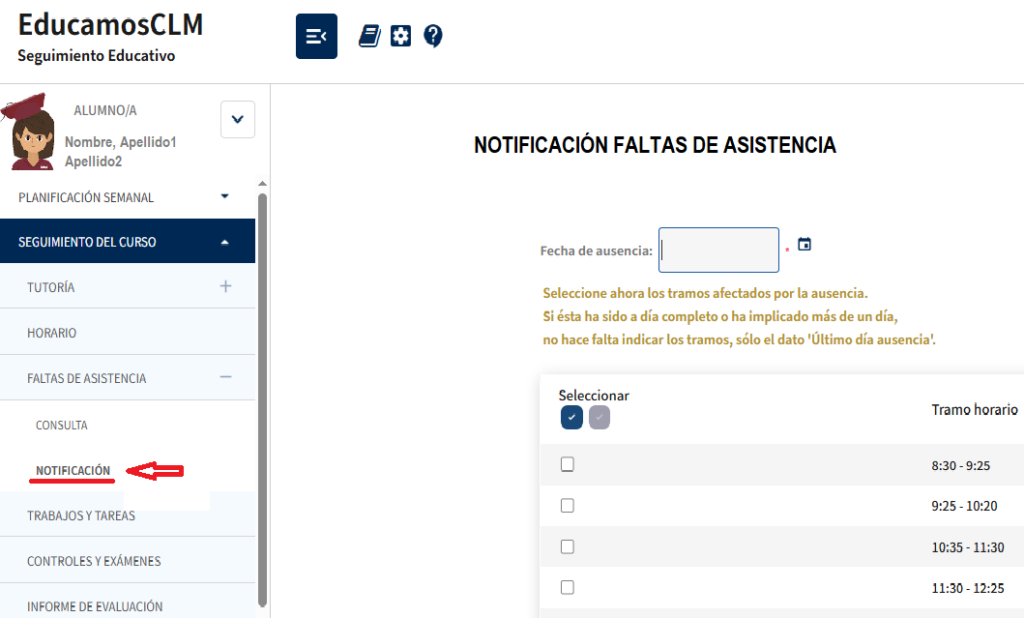1024x618 pixels.
Task: Open the student selector dropdown chevron
Action: coord(237,120)
